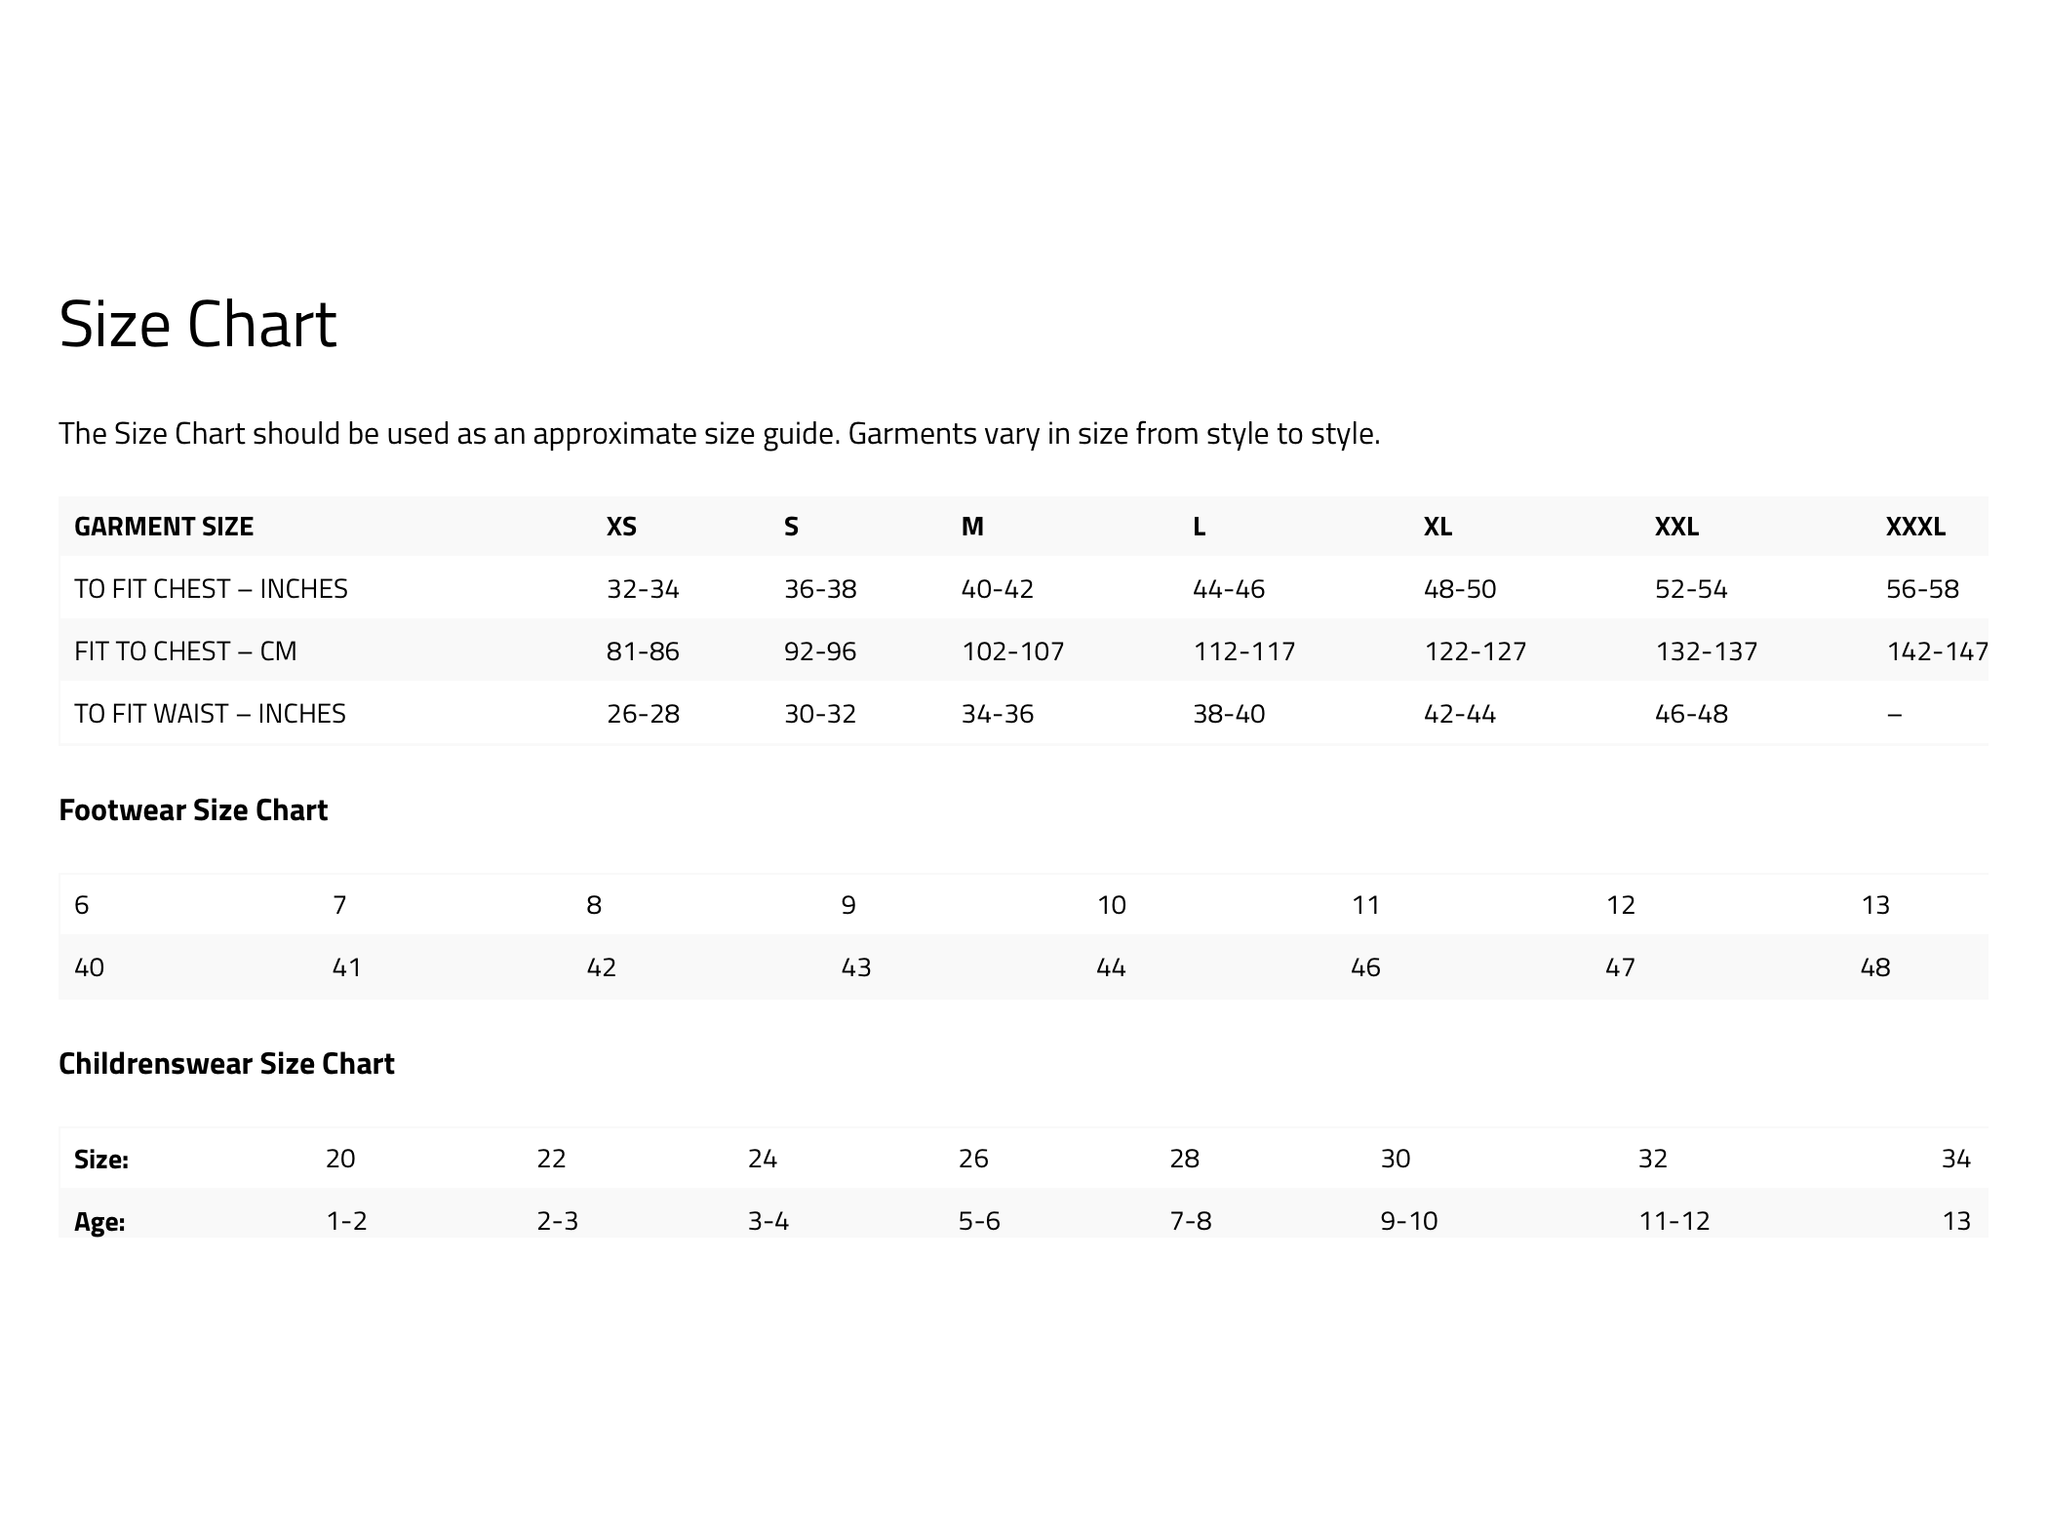Click the 102-107 chest cm value

coord(1013,652)
